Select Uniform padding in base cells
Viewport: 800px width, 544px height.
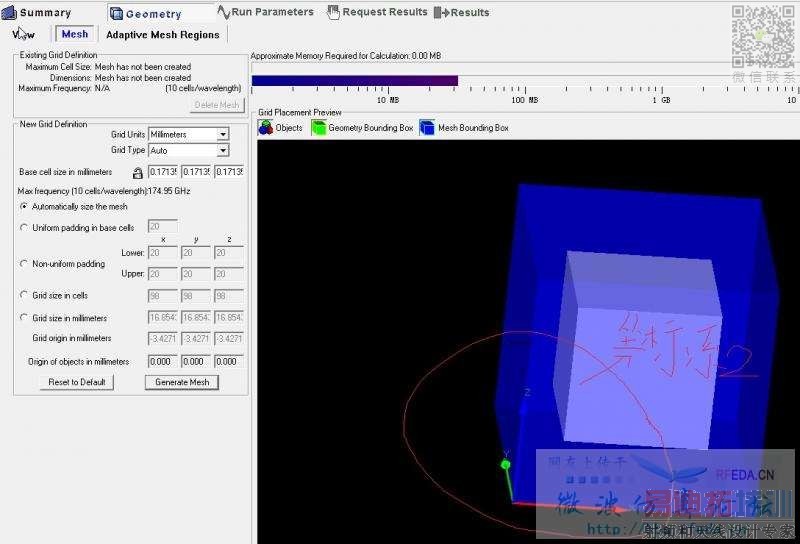(x=24, y=228)
